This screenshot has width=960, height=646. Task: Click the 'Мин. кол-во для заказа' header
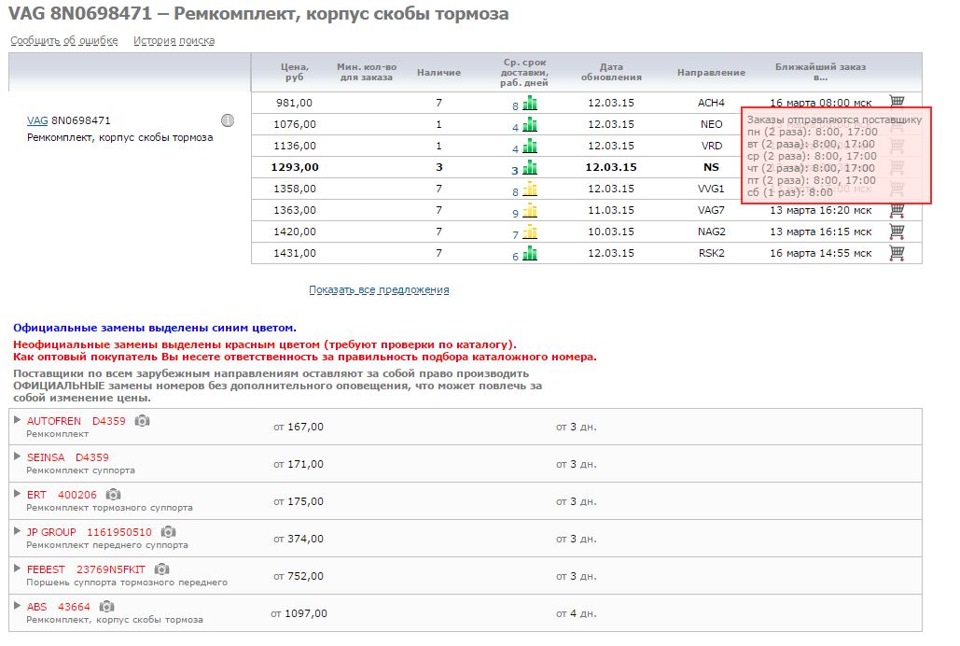[367, 72]
